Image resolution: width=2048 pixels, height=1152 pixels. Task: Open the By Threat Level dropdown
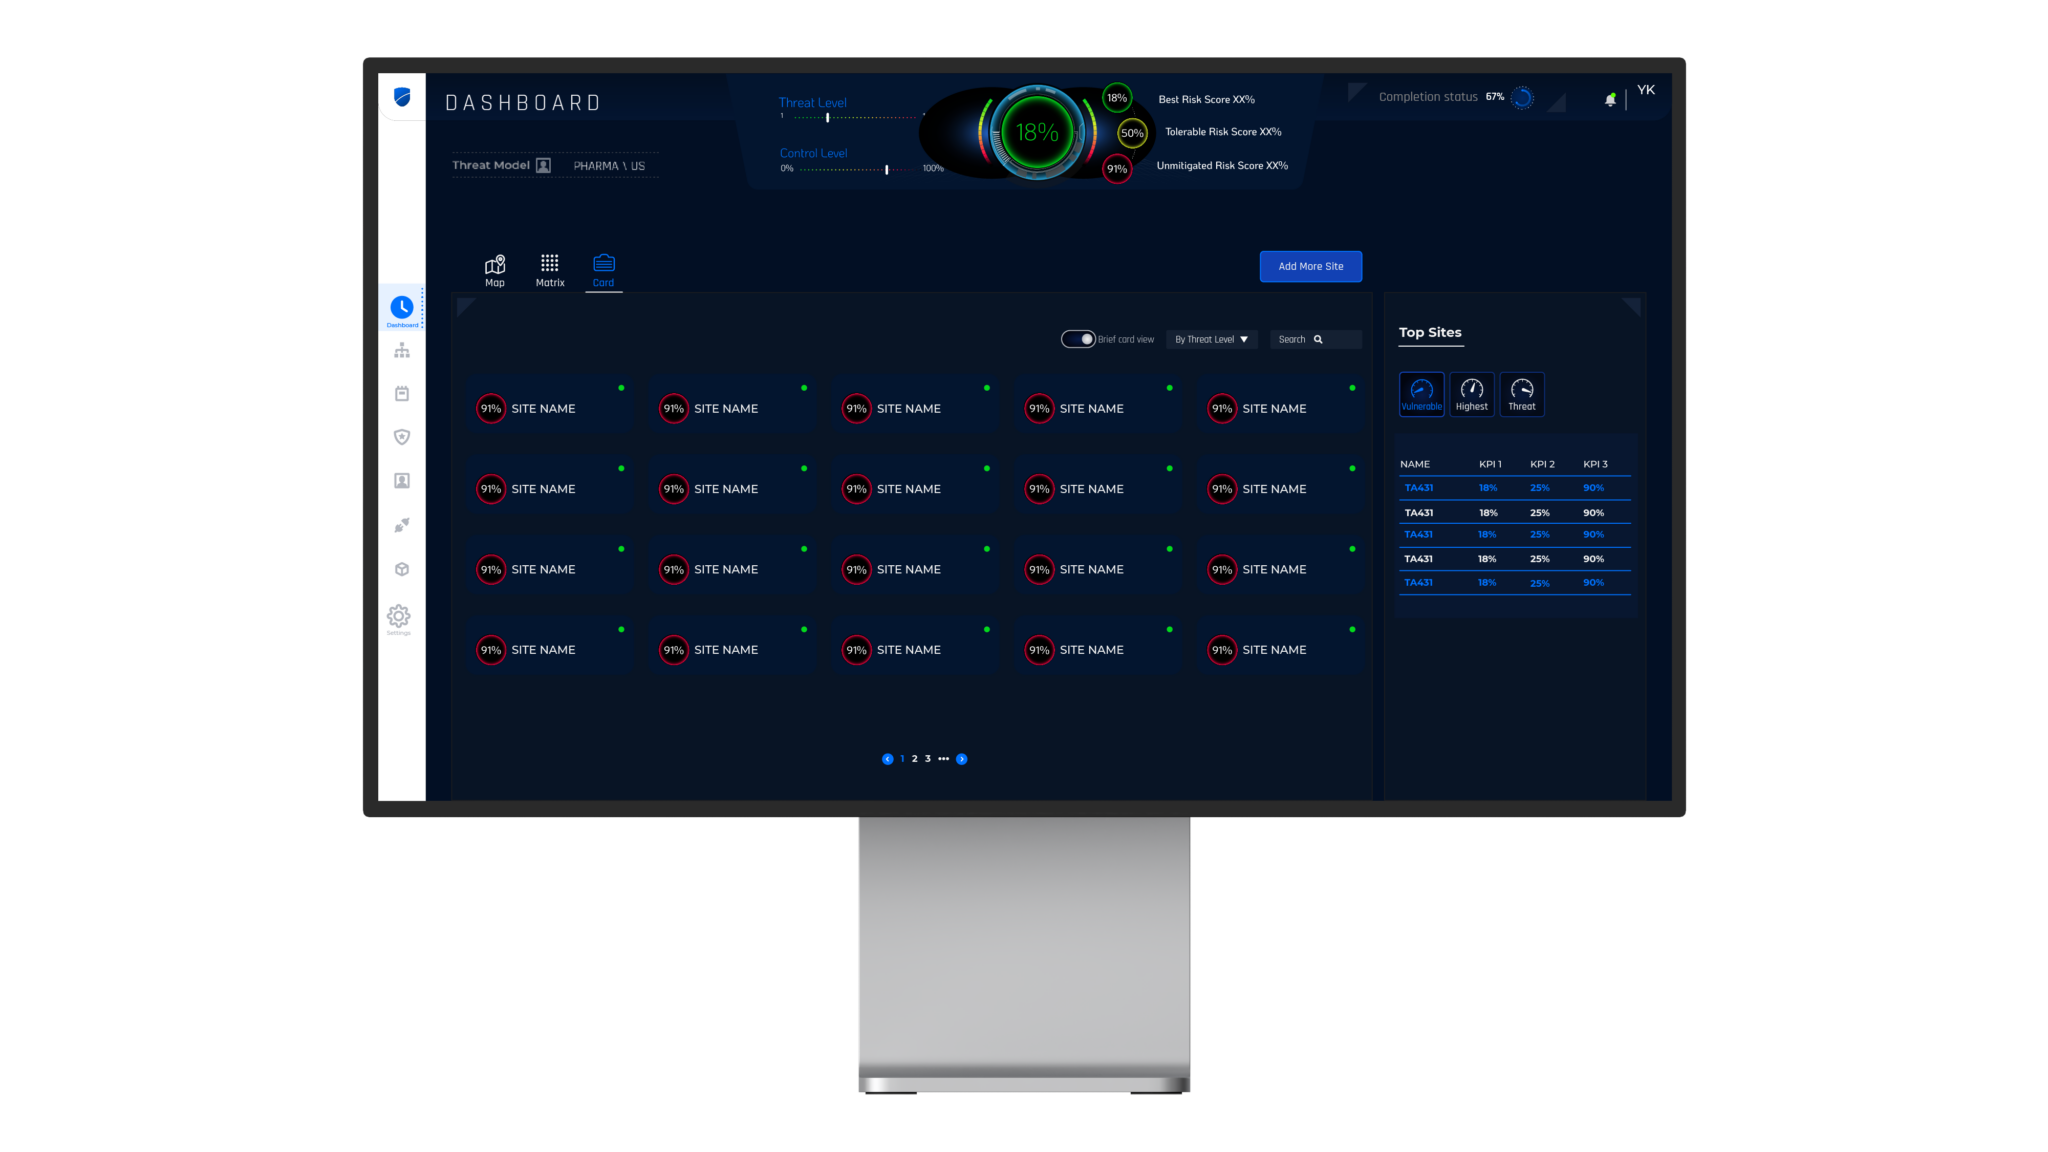pyautogui.click(x=1211, y=339)
